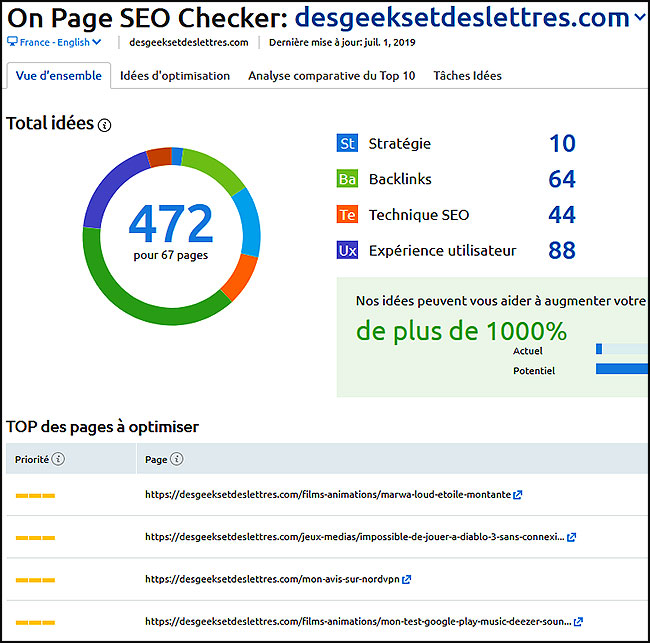The width and height of the screenshot is (650, 643).
Task: Open the France - English location dropdown
Action: [x=54, y=42]
